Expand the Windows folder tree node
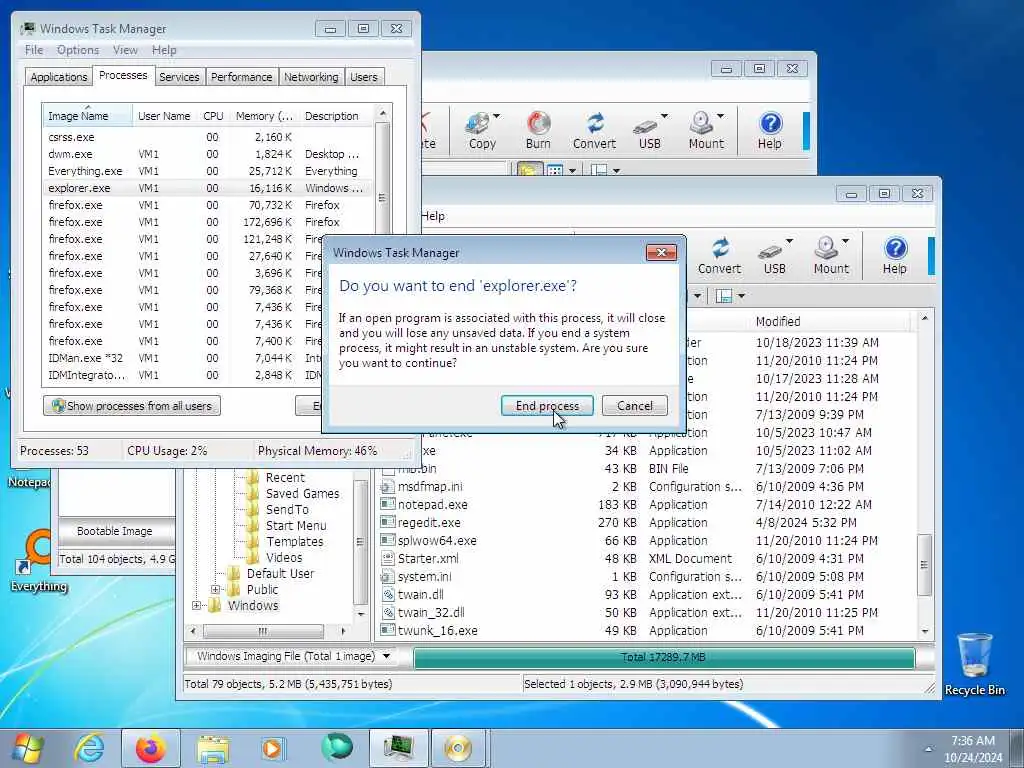 pyautogui.click(x=196, y=605)
